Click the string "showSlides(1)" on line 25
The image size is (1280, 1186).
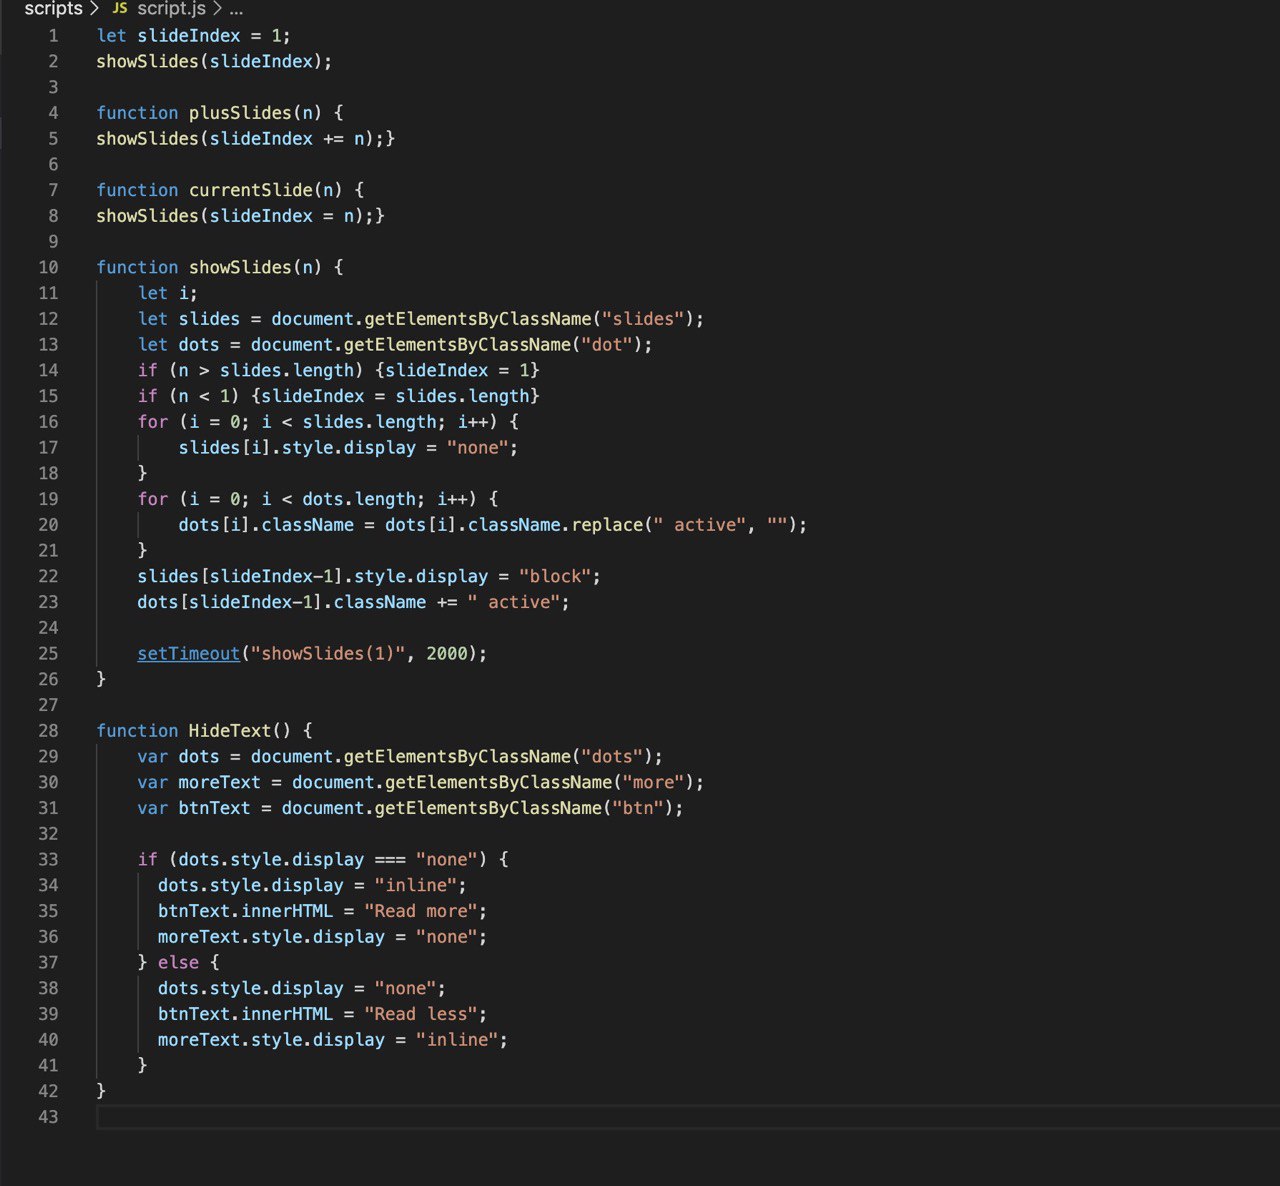[x=328, y=653]
